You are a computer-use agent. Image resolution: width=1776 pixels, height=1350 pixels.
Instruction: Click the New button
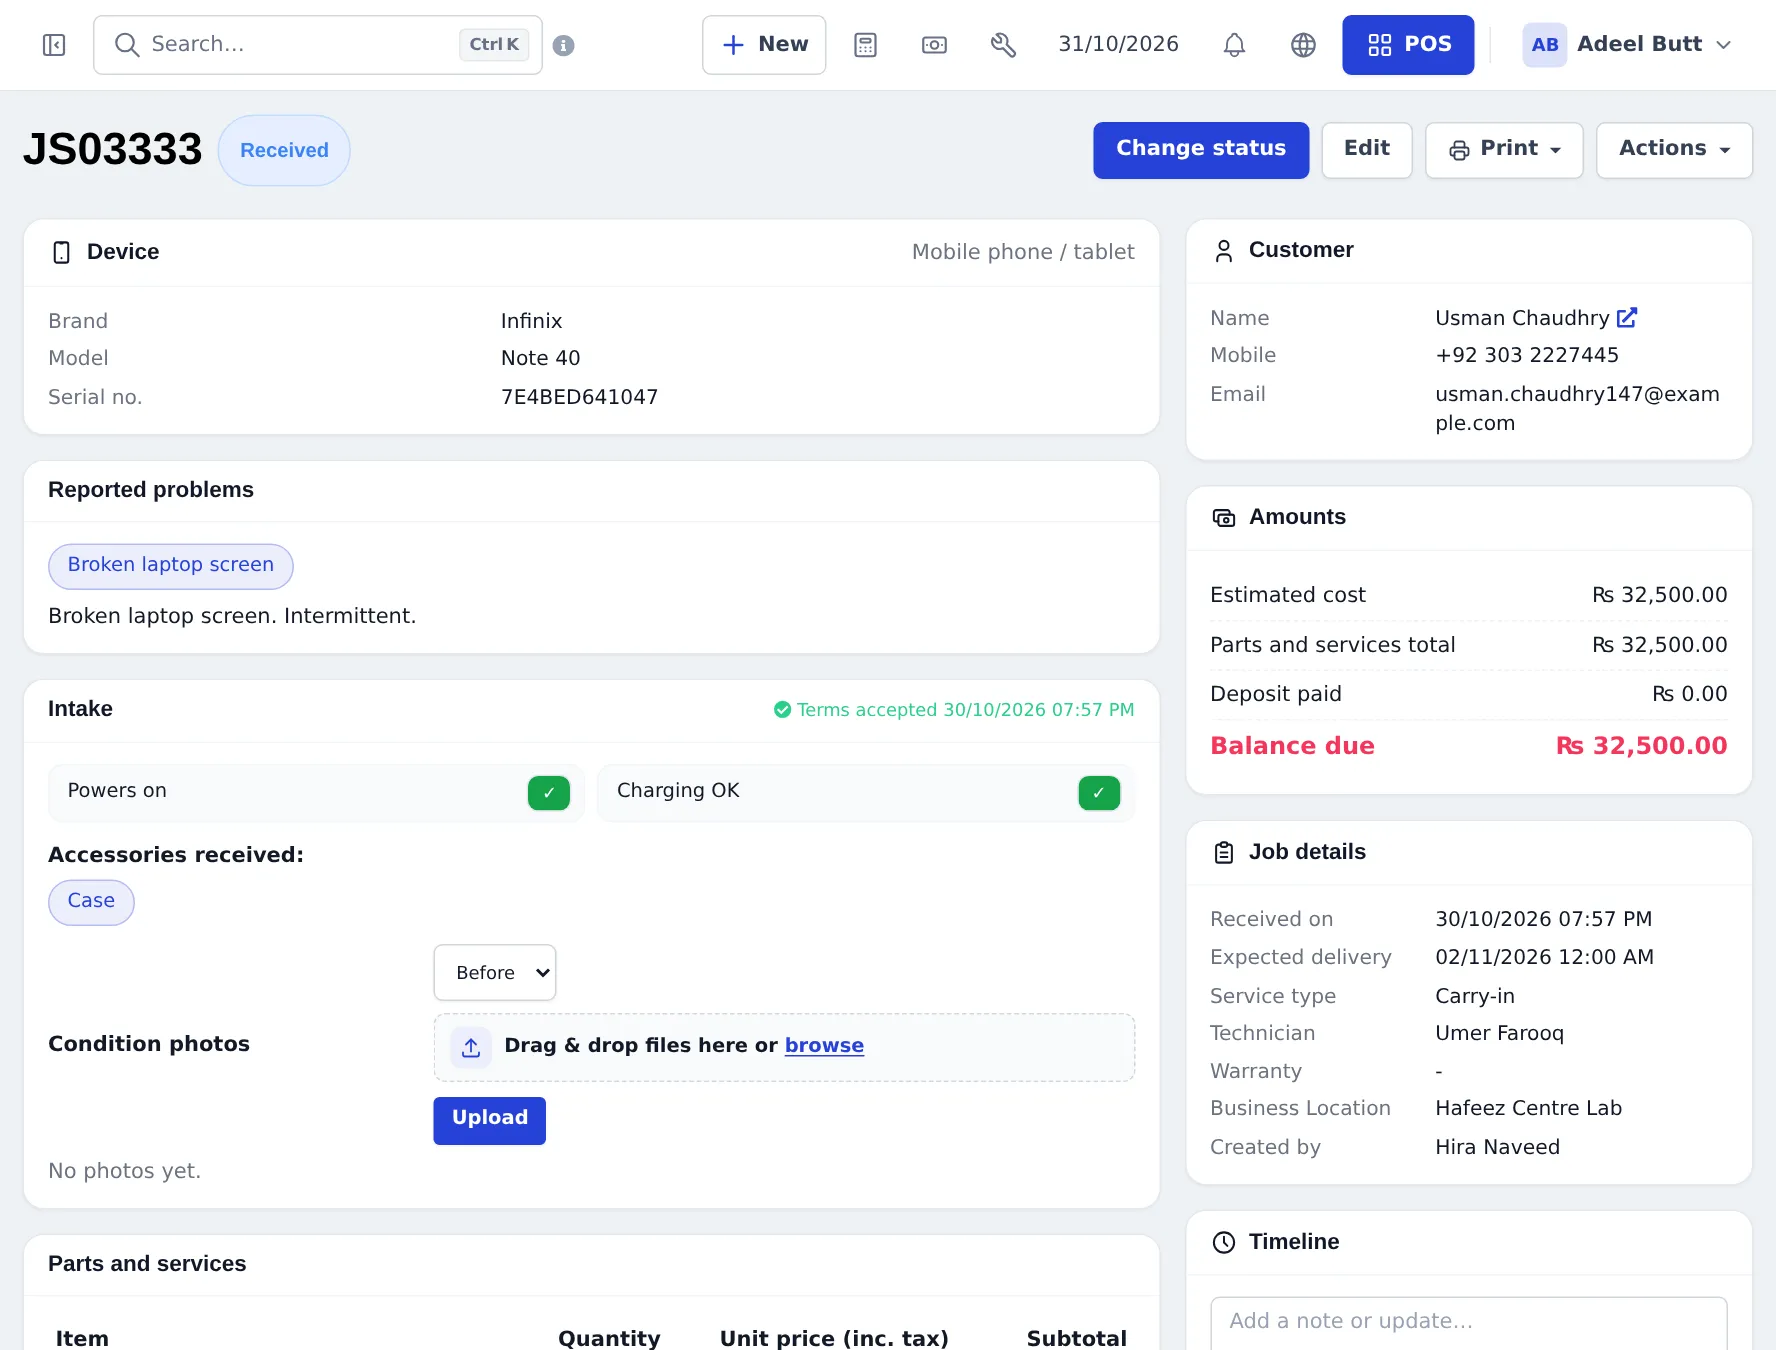(x=764, y=45)
